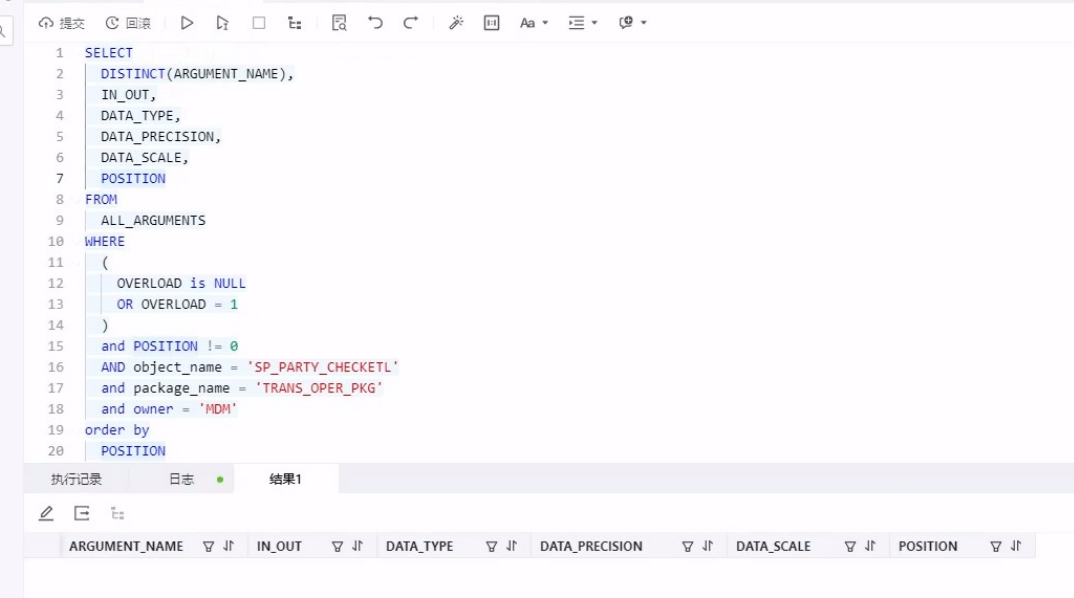Click order by on line 19

tap(117, 430)
